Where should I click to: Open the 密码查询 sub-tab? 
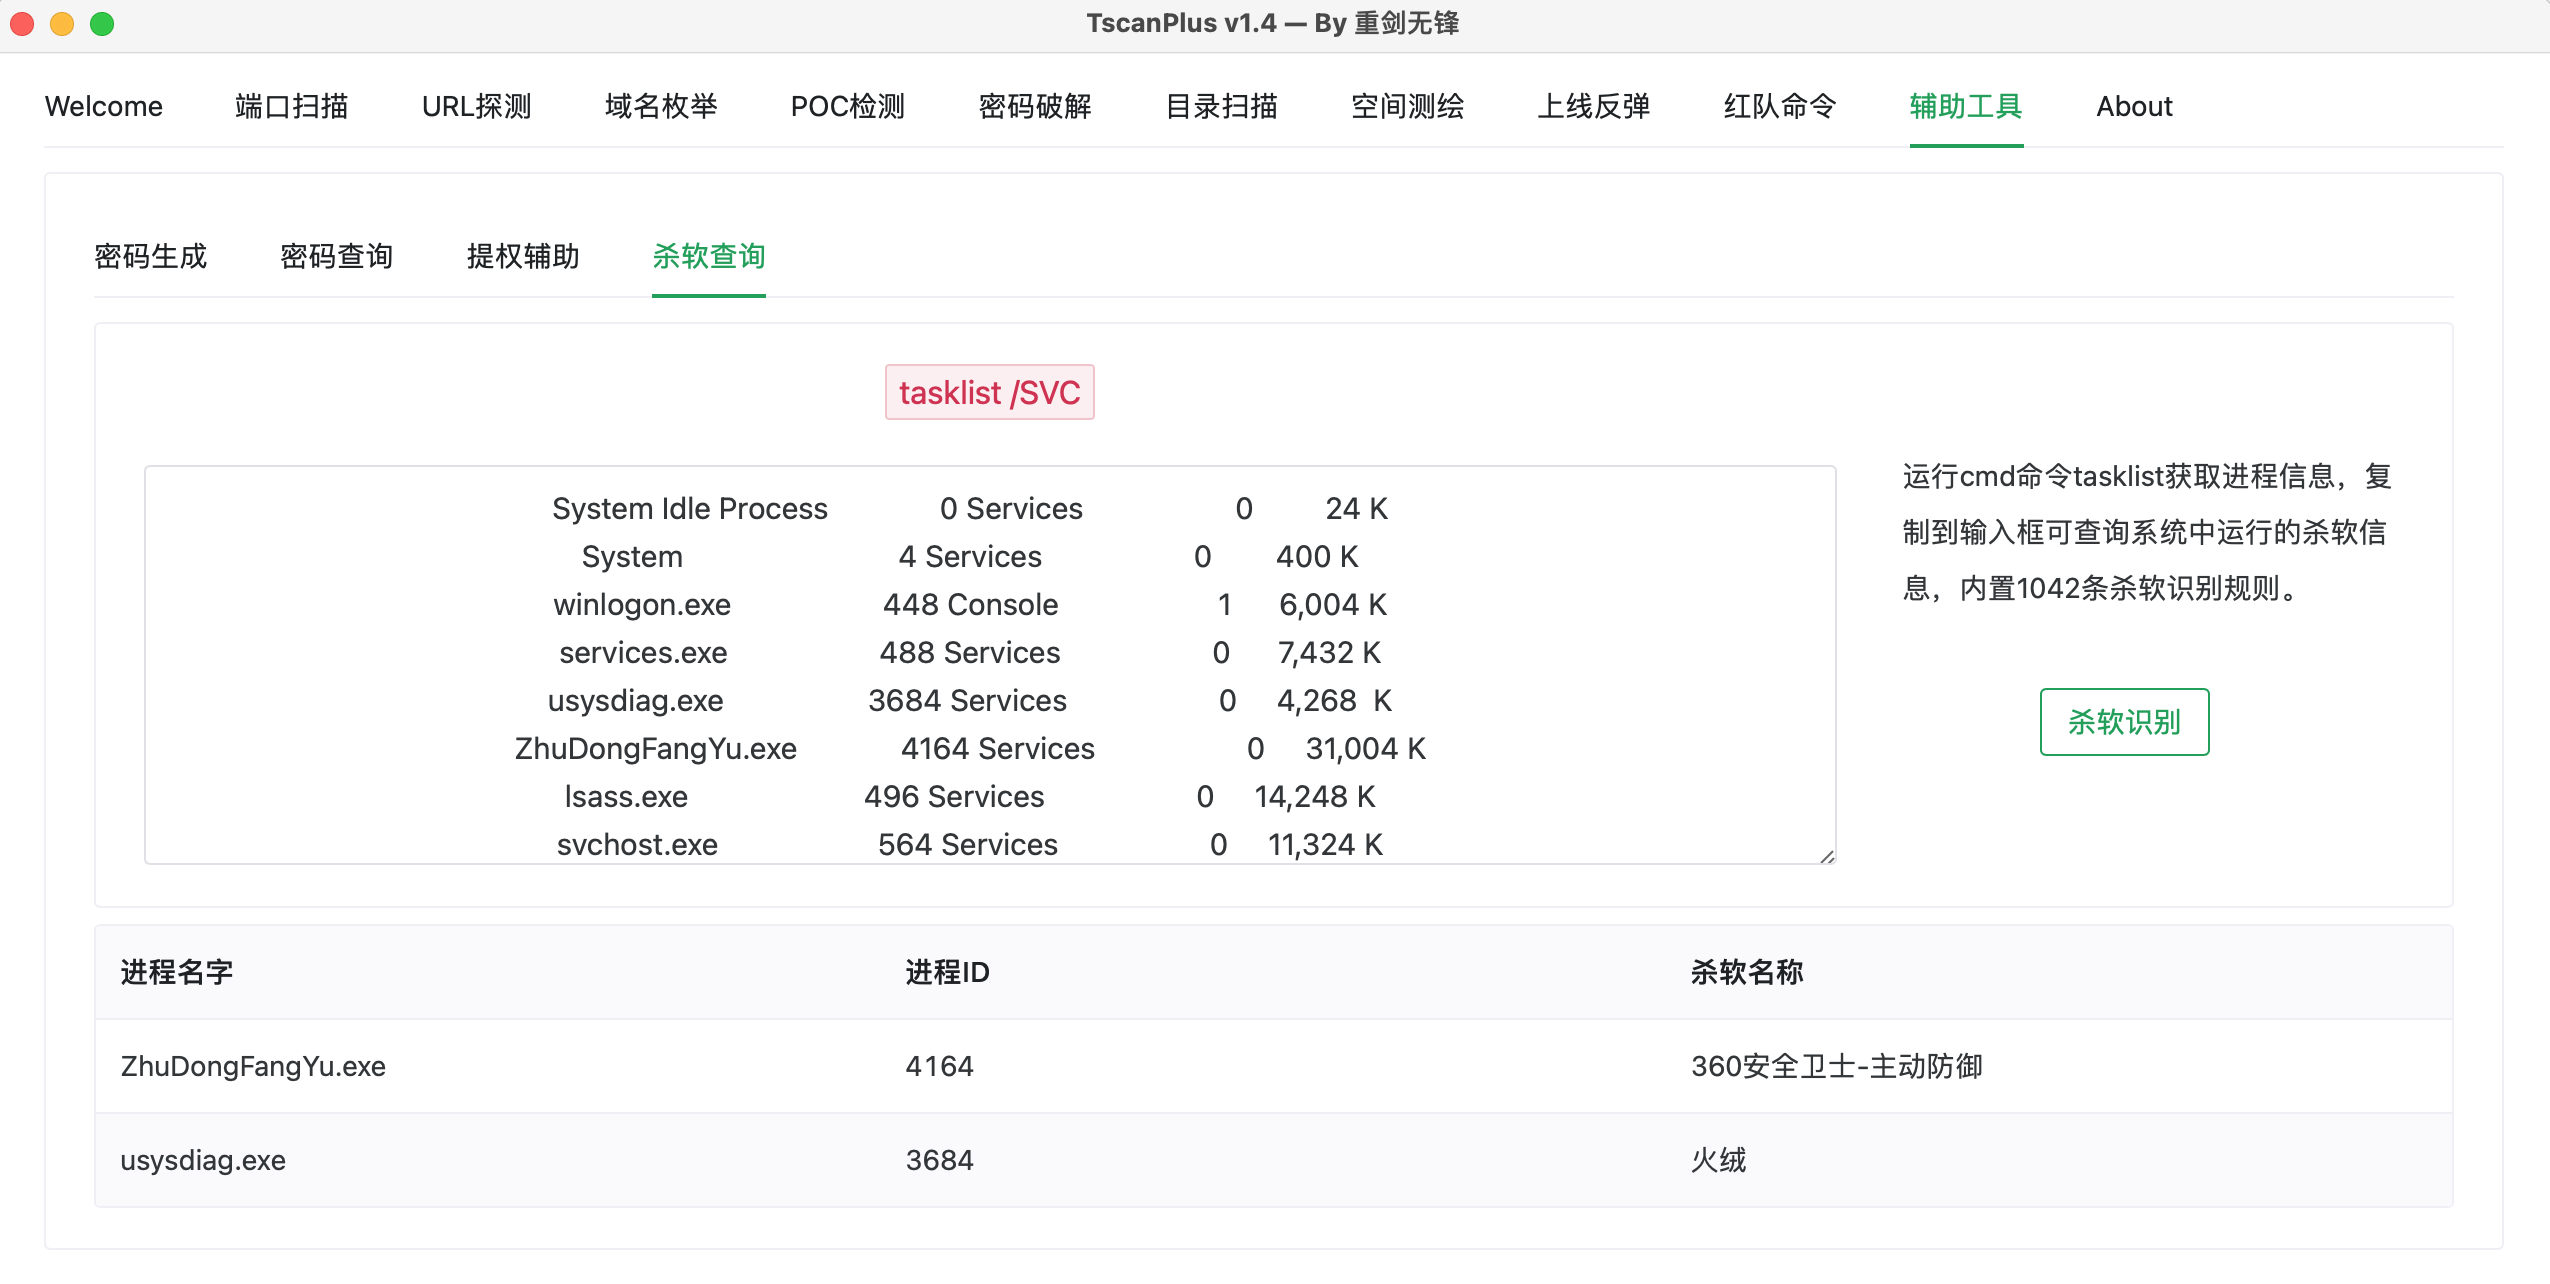tap(336, 256)
